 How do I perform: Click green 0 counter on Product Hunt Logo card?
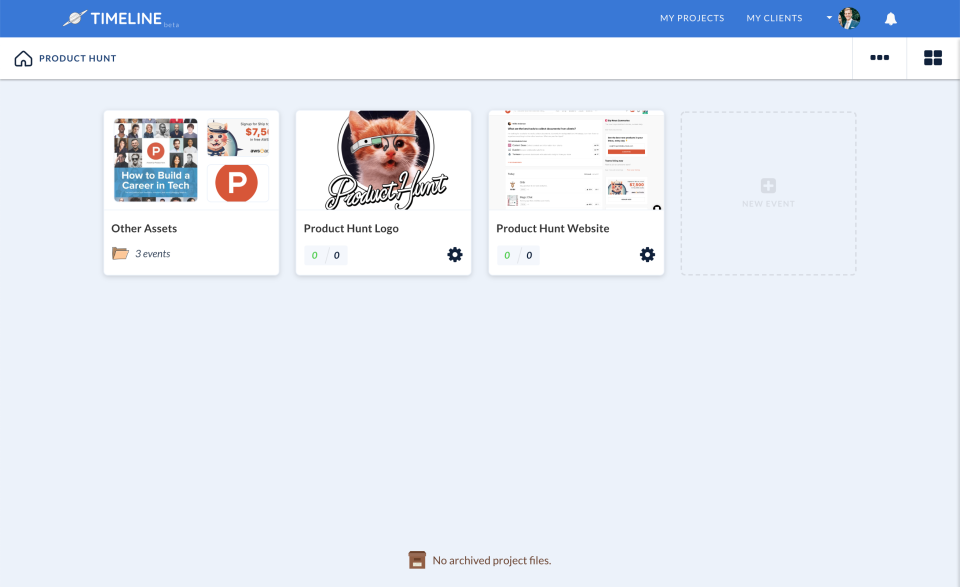point(315,255)
